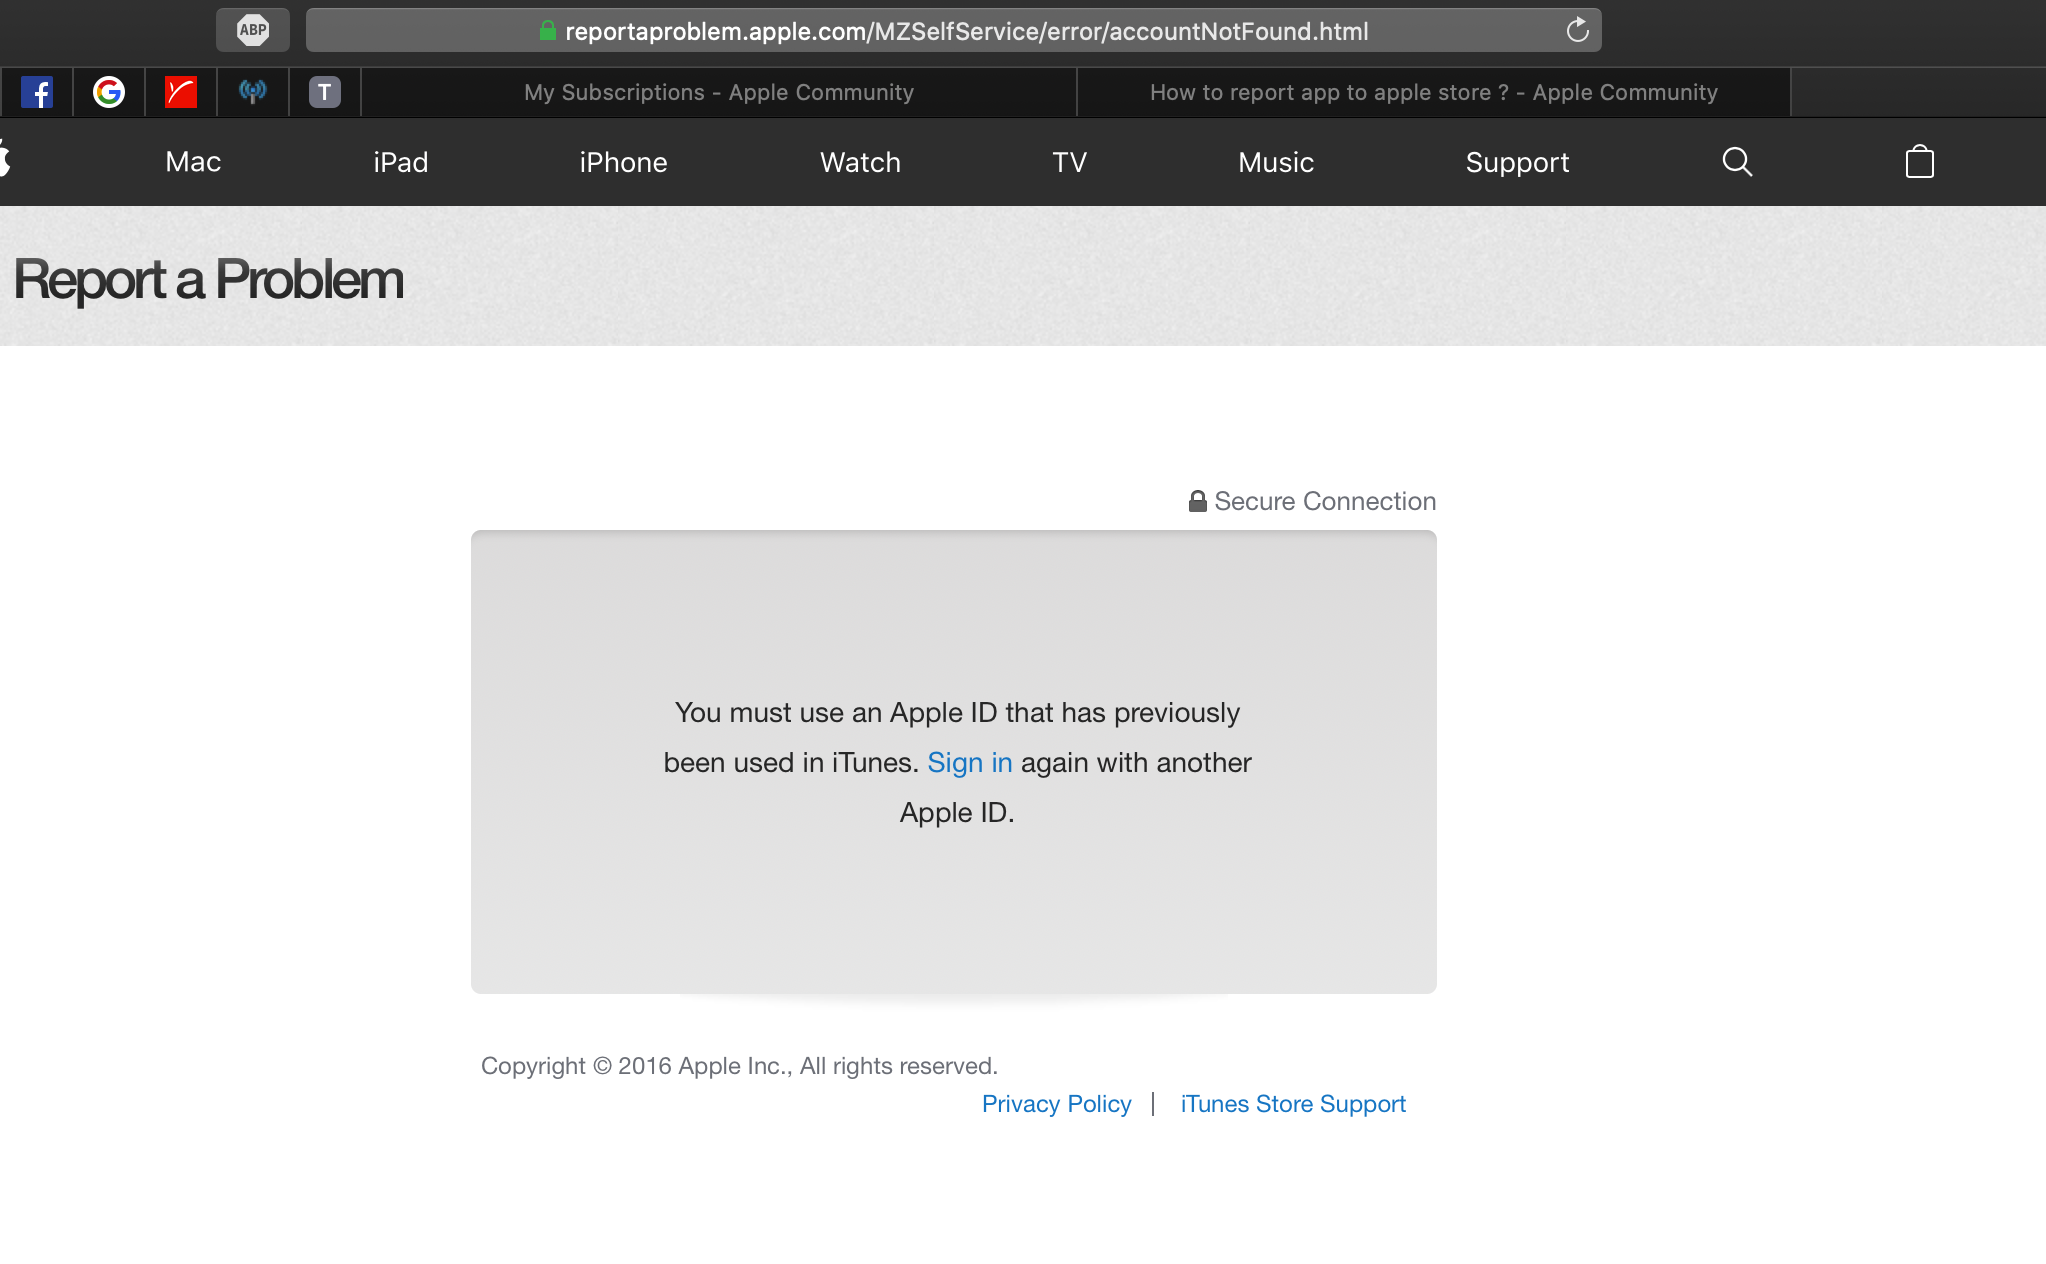The image size is (2046, 1264).
Task: Click the address bar URL field
Action: (x=965, y=31)
